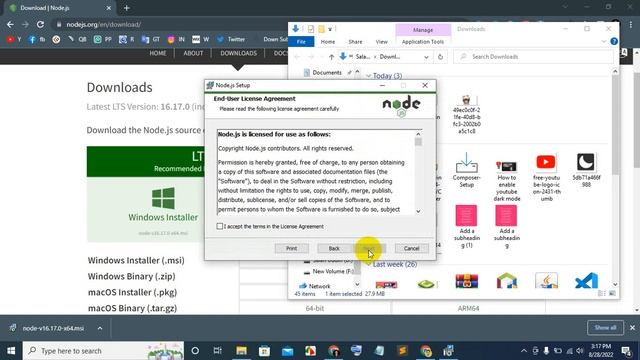Image resolution: width=640 pixels, height=360 pixels.
Task: Click Chrome's back navigation arrow
Action: click(x=10, y=24)
